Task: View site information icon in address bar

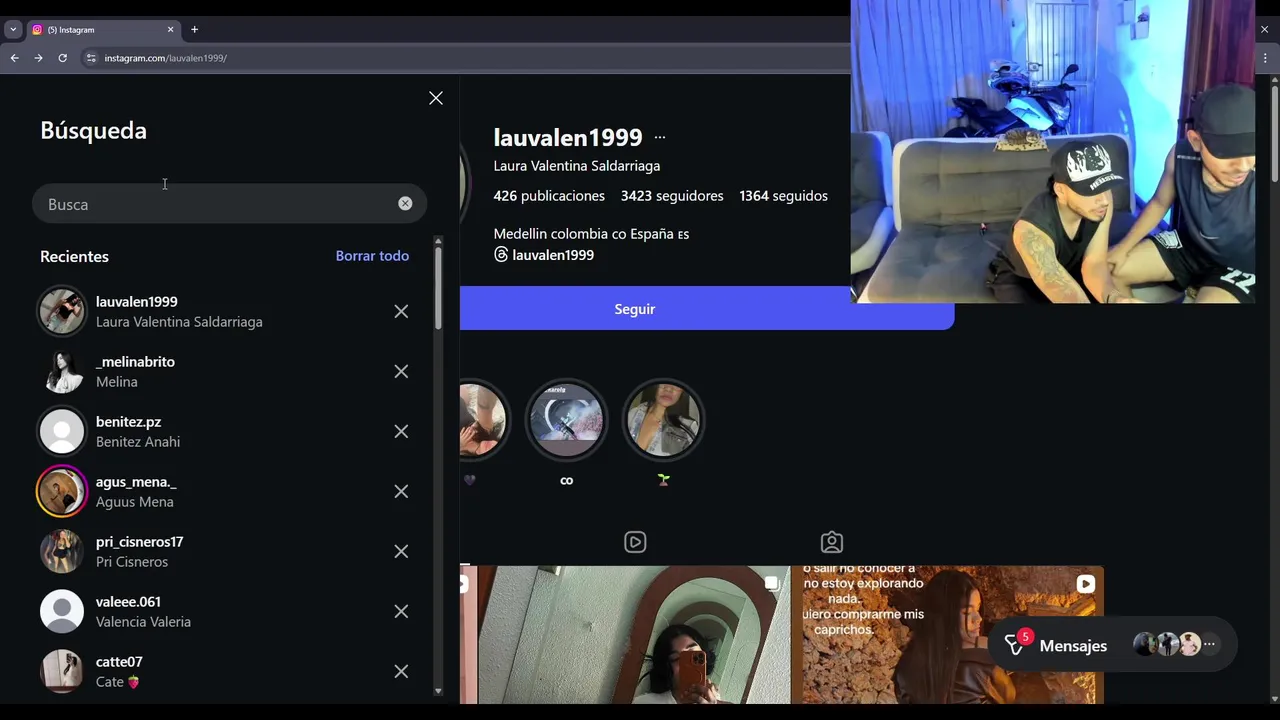Action: pos(91,58)
